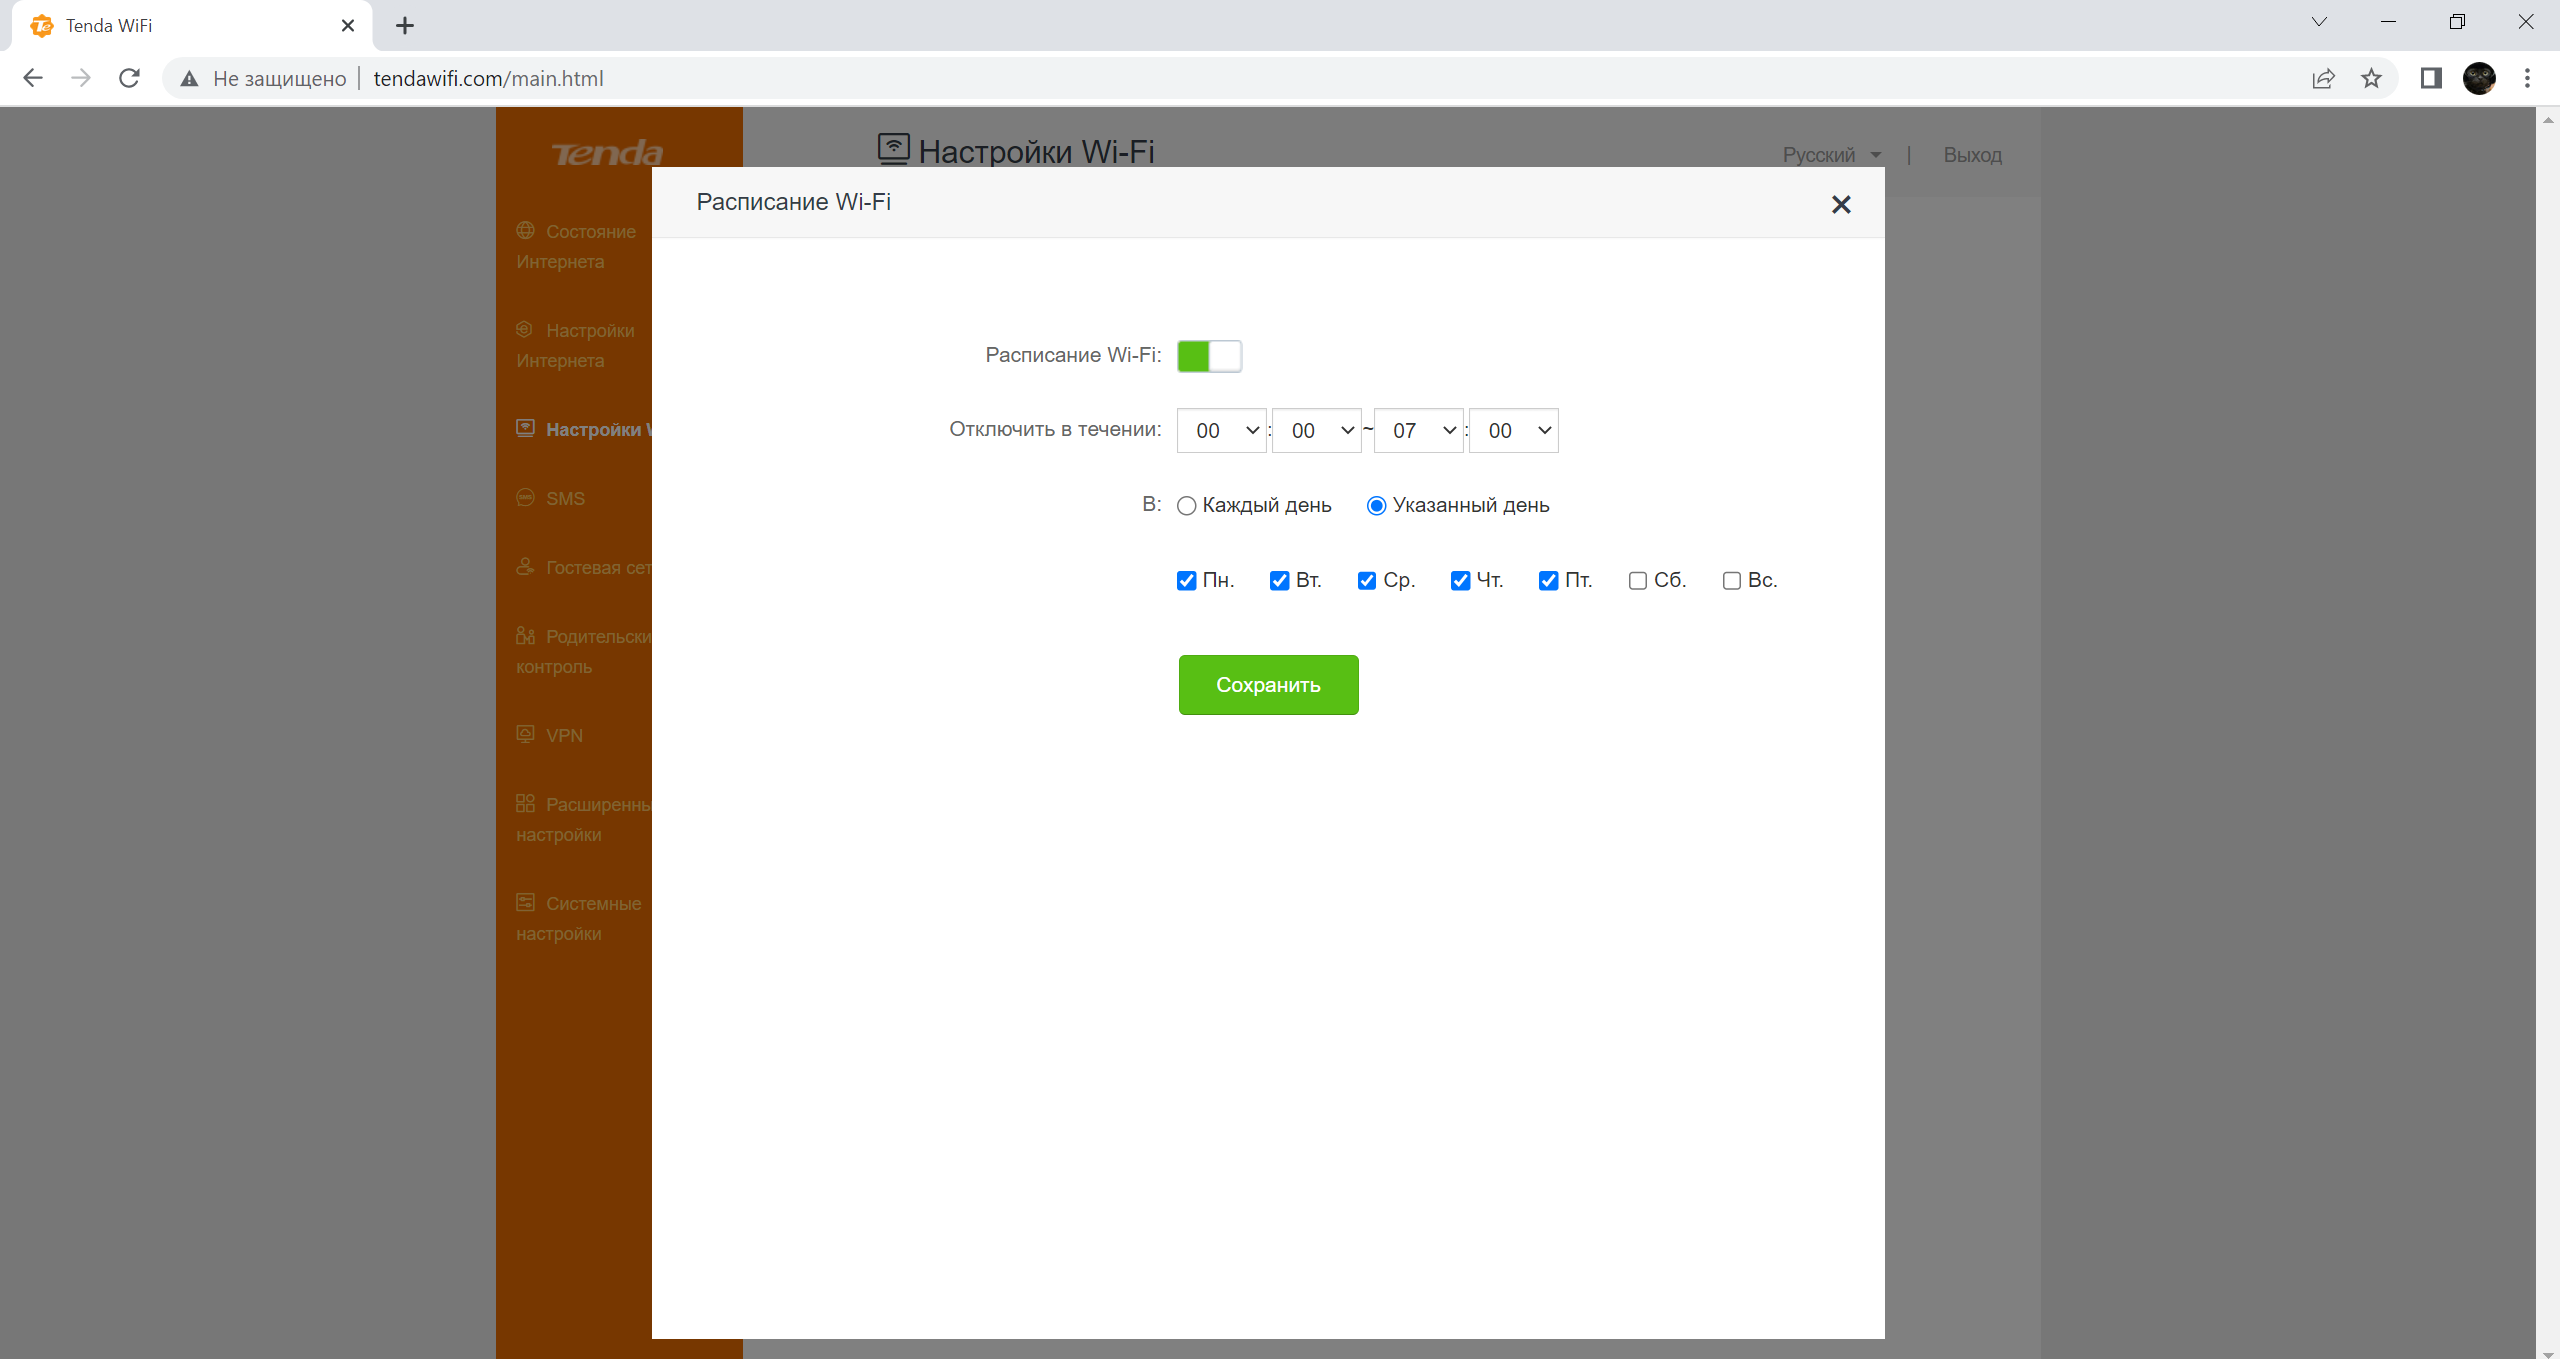The image size is (2560, 1359).
Task: Click the Tenda logo
Action: click(x=606, y=154)
